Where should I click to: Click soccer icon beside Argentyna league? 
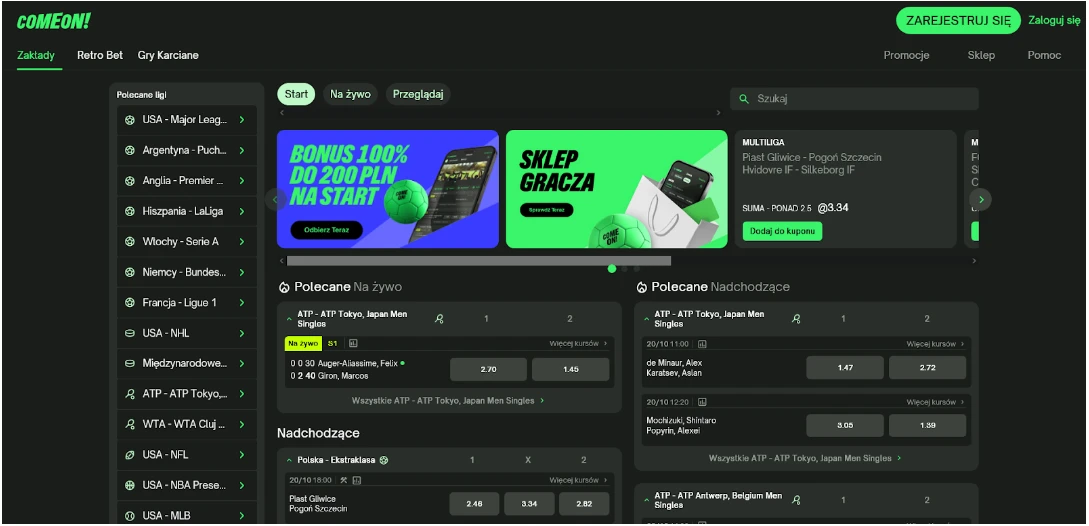click(129, 150)
